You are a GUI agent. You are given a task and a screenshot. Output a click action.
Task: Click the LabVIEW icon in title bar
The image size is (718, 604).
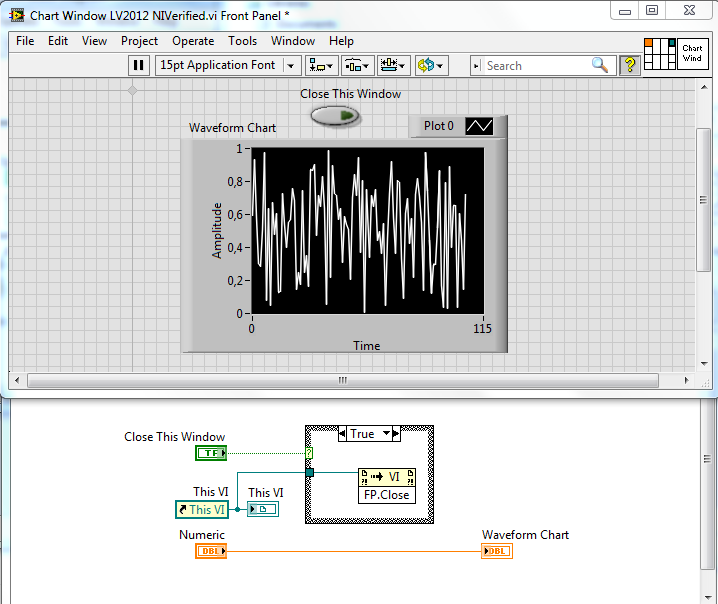click(x=17, y=16)
